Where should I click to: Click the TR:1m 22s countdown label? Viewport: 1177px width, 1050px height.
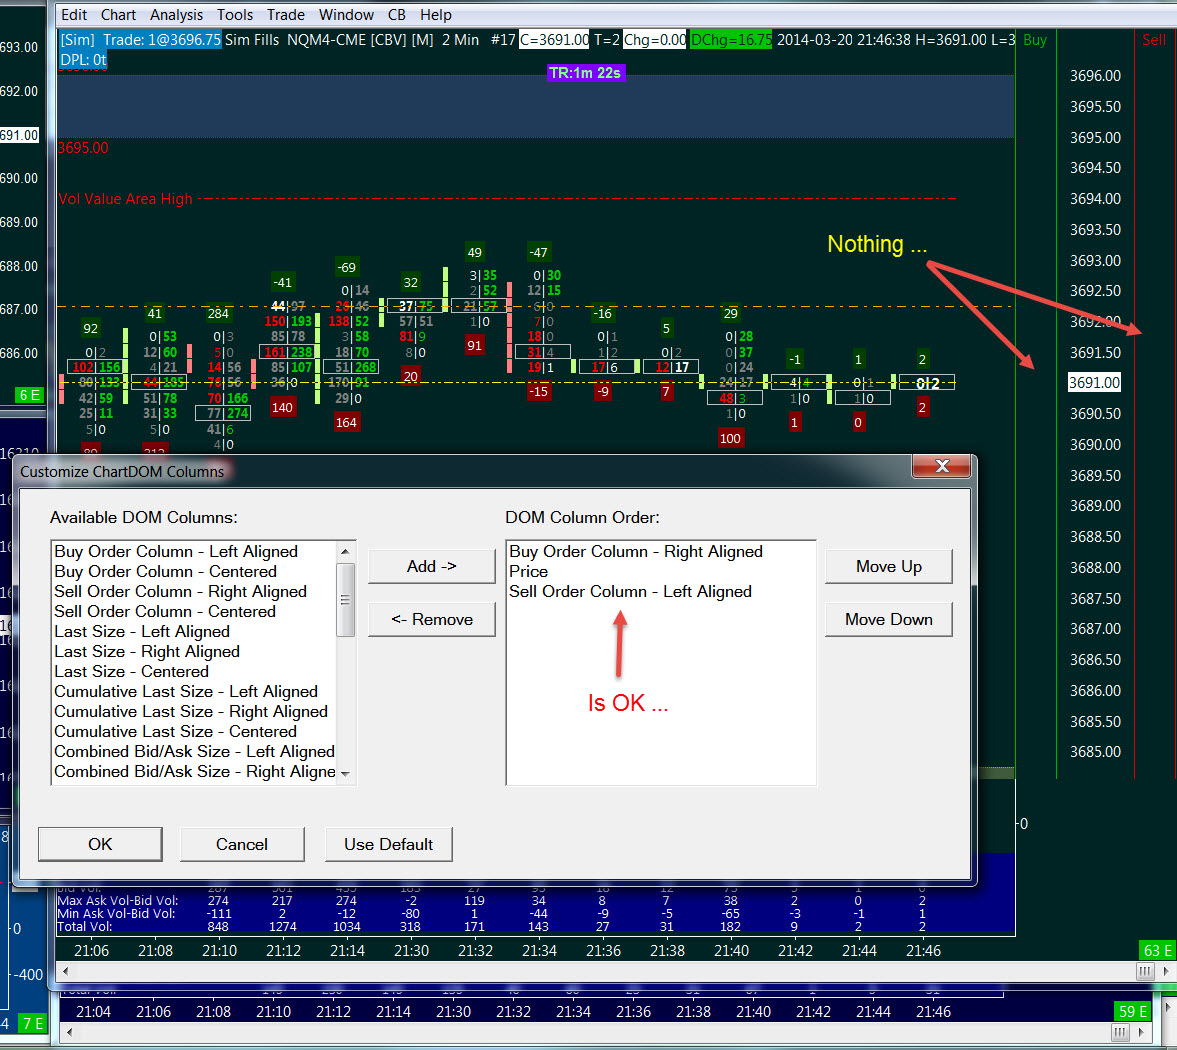pos(585,73)
